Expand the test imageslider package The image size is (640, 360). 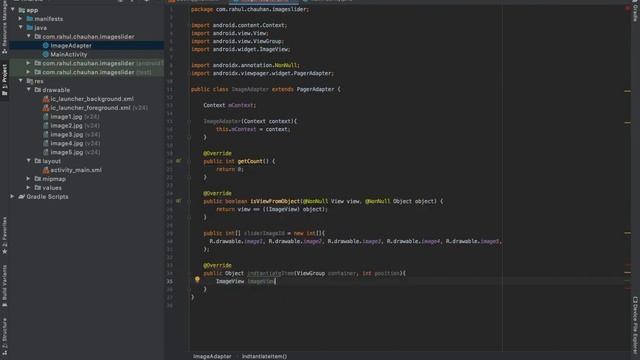28,72
